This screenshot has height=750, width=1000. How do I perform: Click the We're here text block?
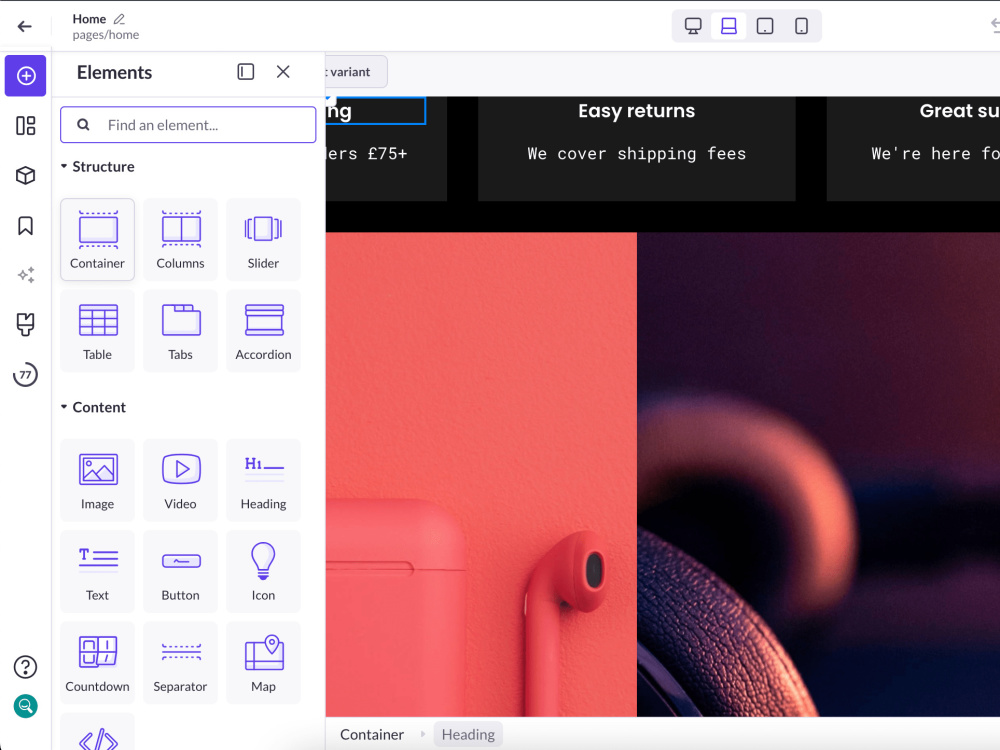[x=936, y=154]
